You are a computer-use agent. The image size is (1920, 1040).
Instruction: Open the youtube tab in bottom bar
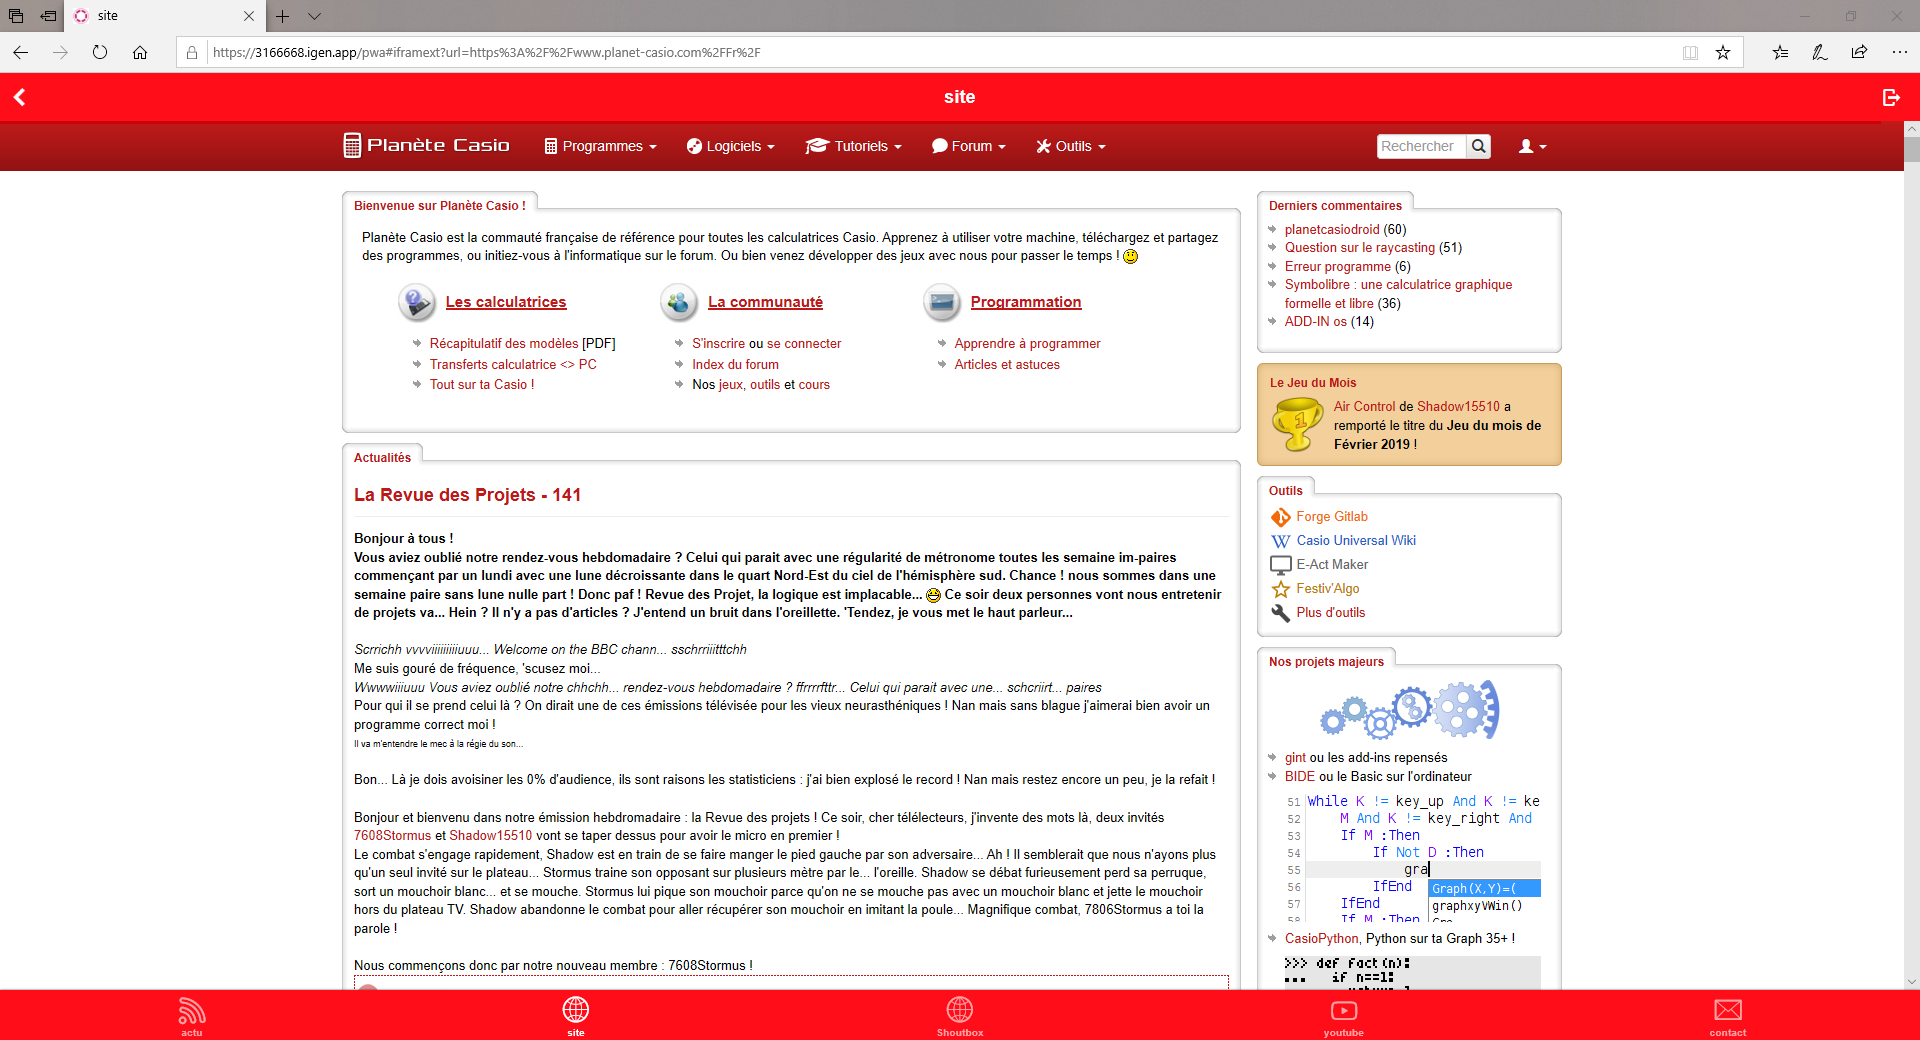(x=1344, y=1015)
